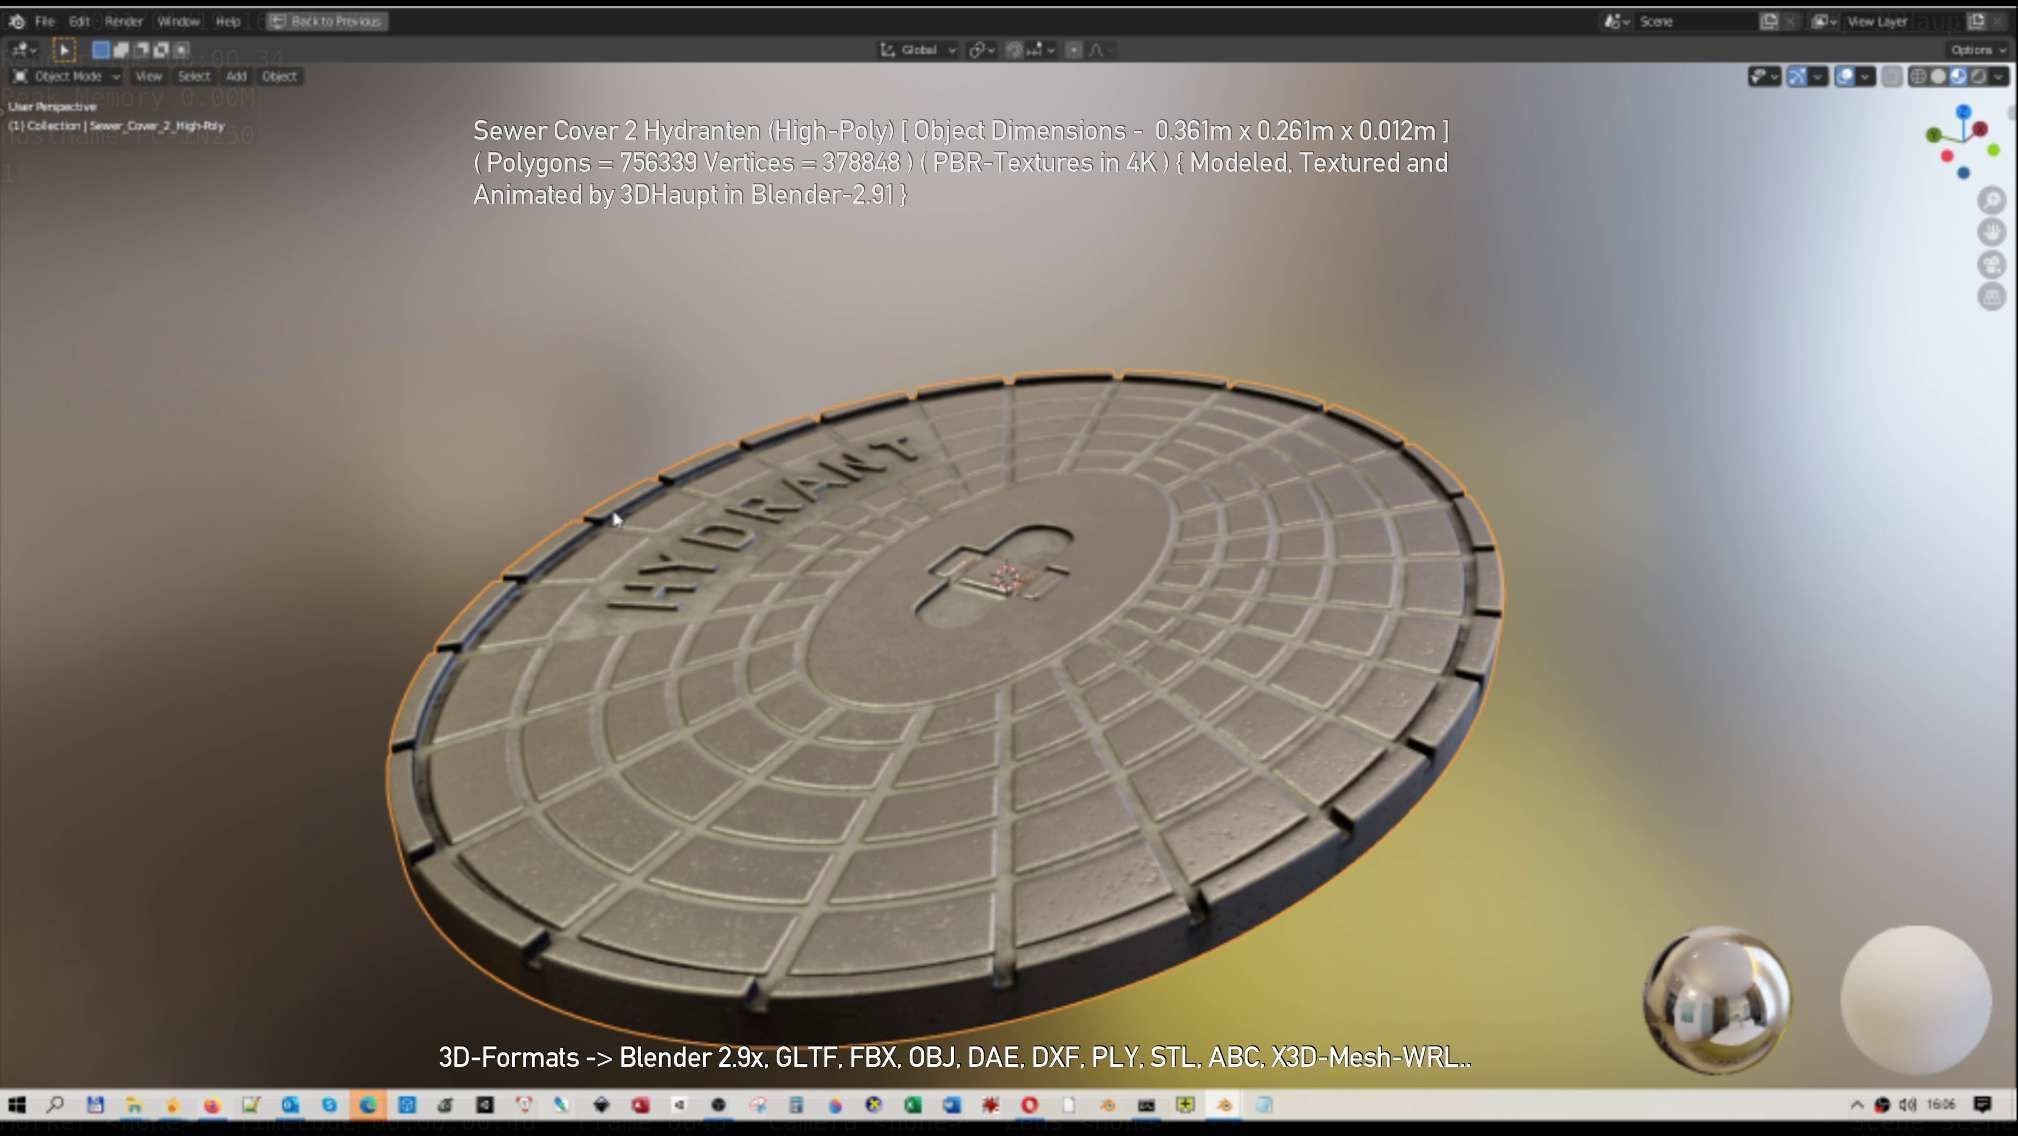
Task: Open the Options dropdown
Action: pyautogui.click(x=1978, y=49)
